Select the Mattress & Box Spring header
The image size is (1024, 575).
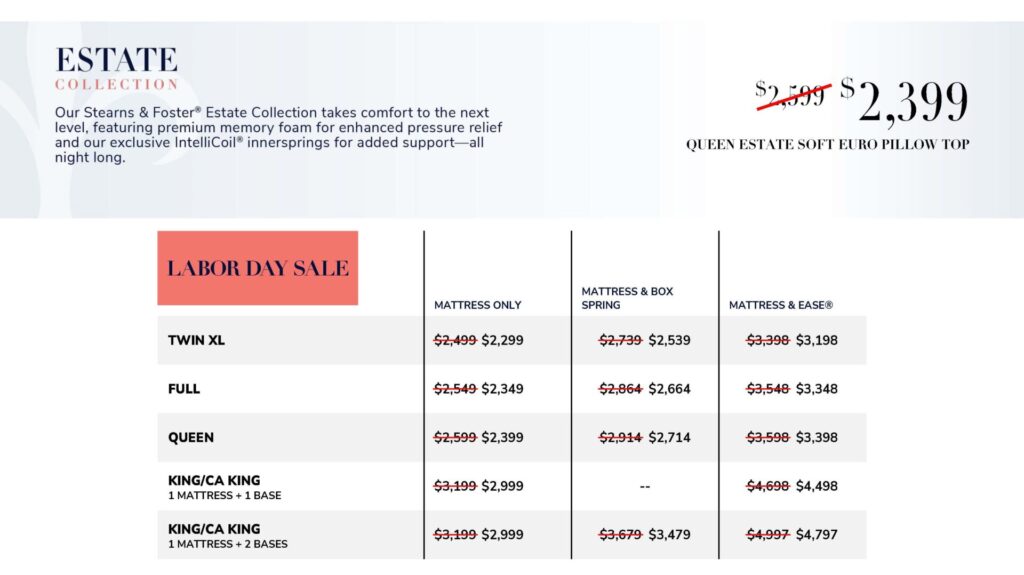pos(627,298)
